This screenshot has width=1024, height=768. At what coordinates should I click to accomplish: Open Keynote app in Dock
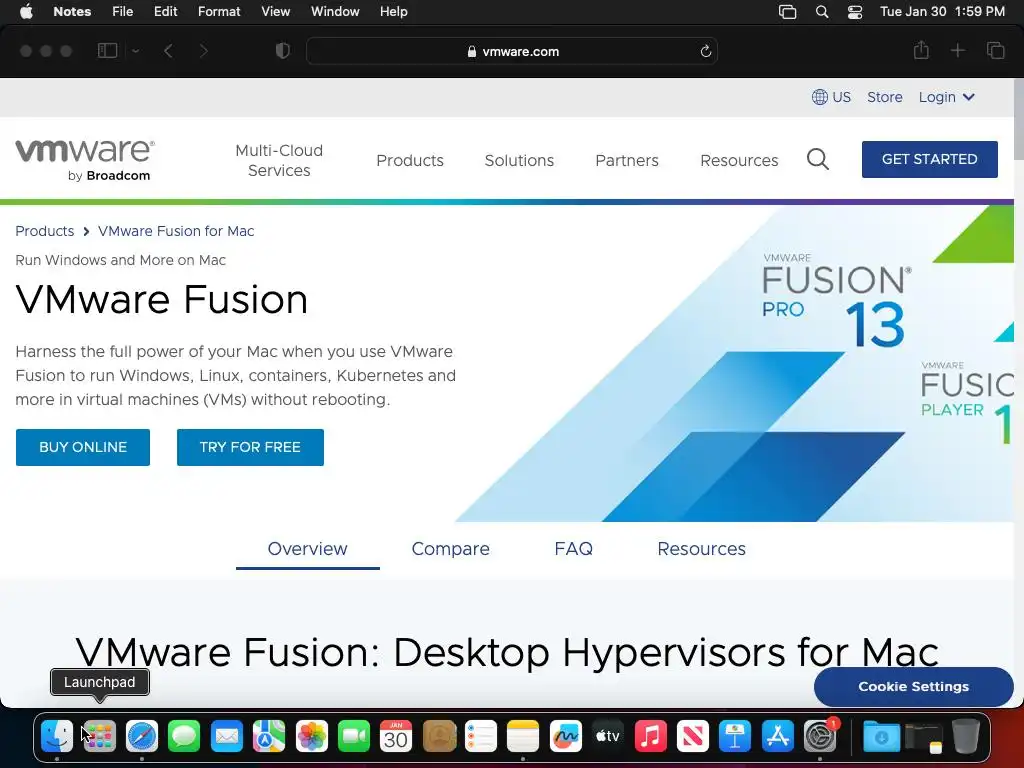735,736
